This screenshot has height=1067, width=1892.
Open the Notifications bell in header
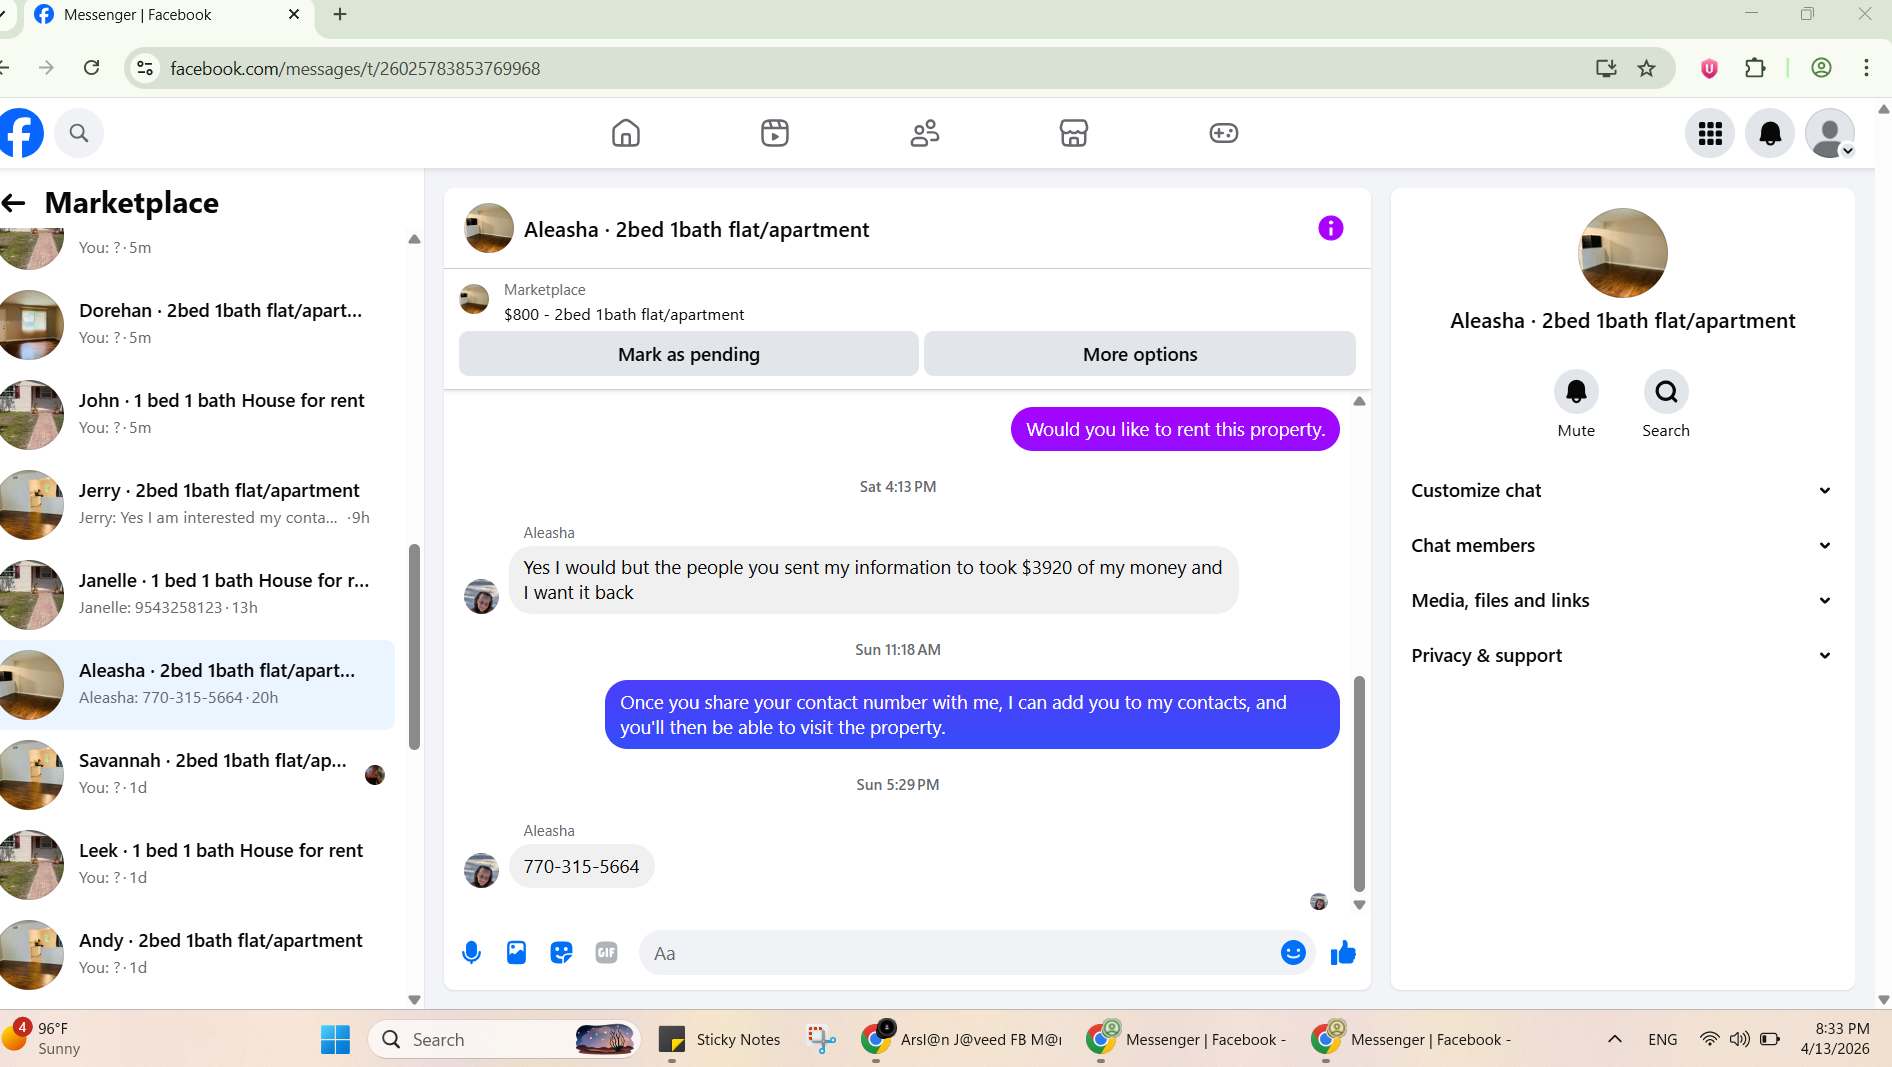[1770, 133]
